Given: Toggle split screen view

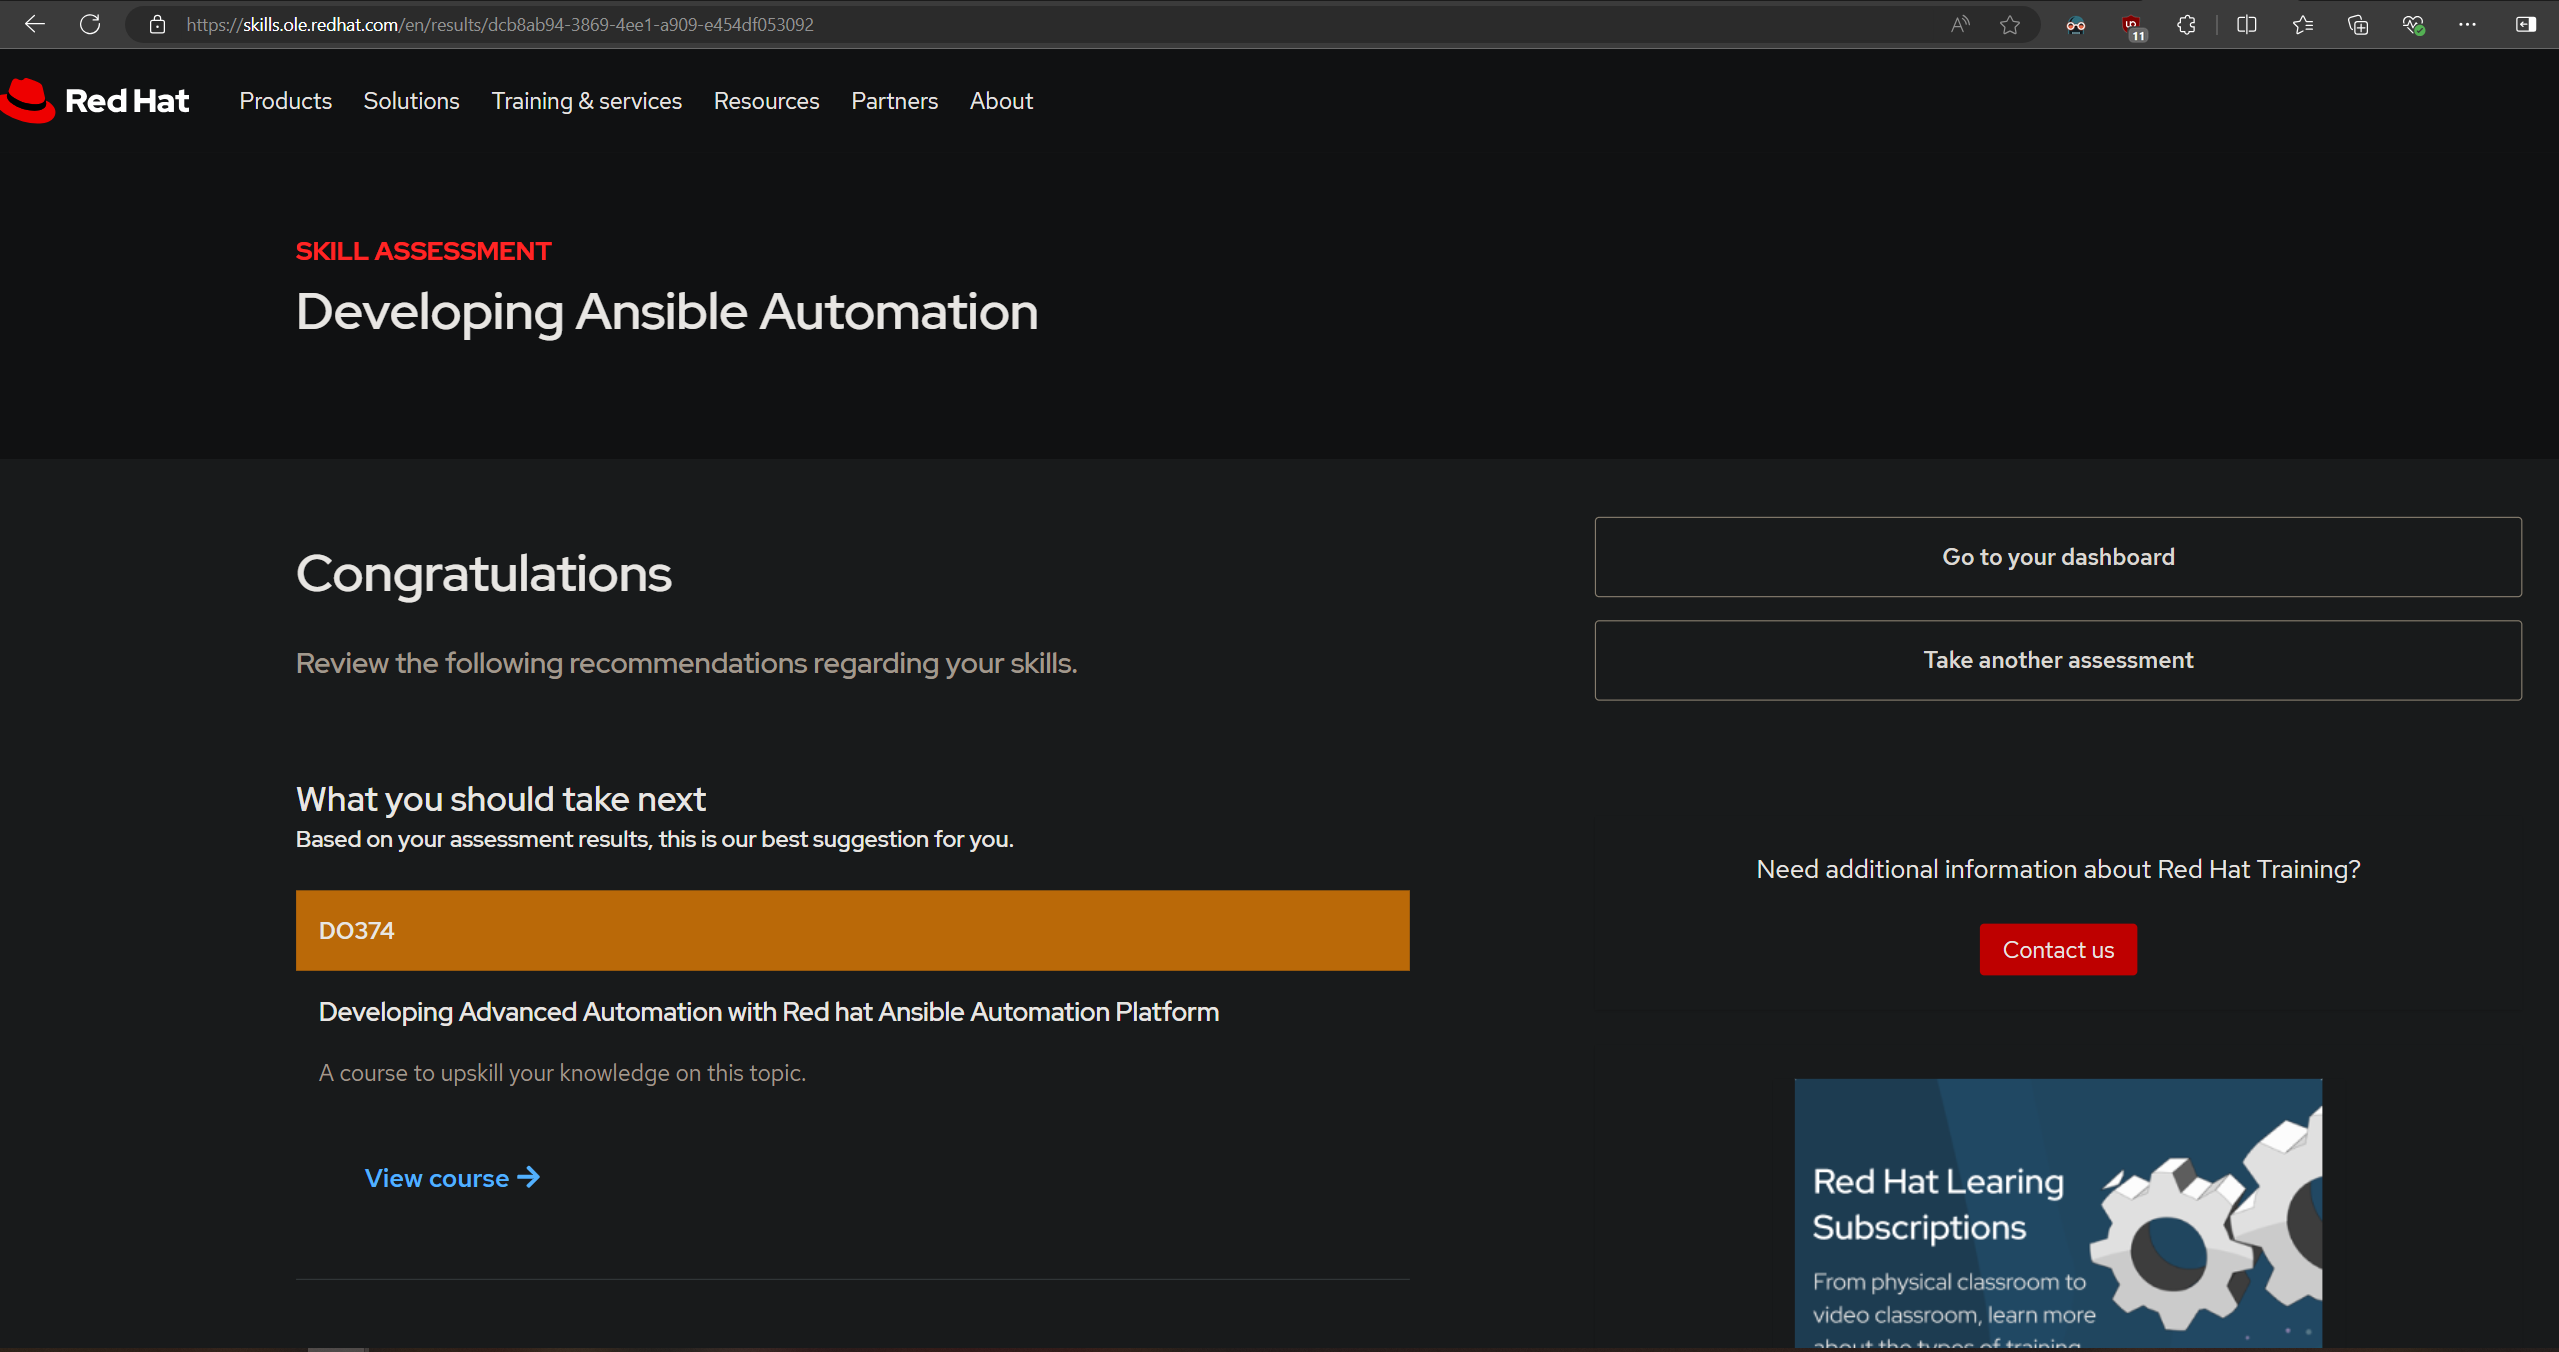Looking at the screenshot, I should pyautogui.click(x=2246, y=24).
